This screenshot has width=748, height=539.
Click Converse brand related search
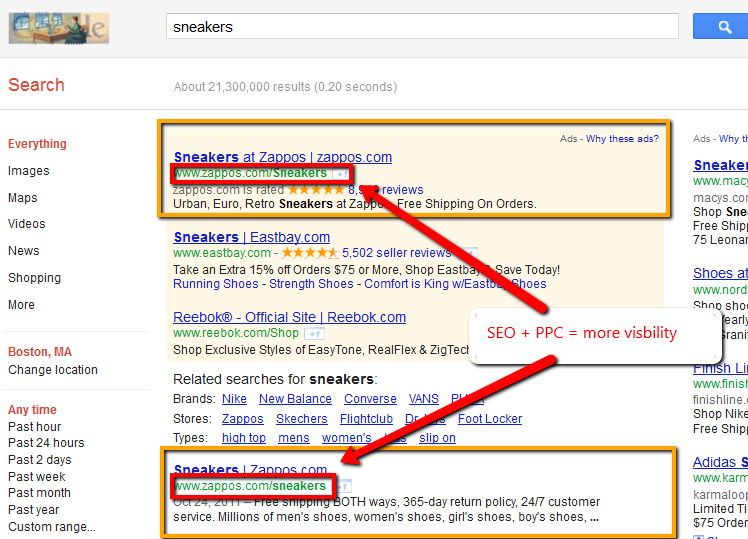point(370,399)
